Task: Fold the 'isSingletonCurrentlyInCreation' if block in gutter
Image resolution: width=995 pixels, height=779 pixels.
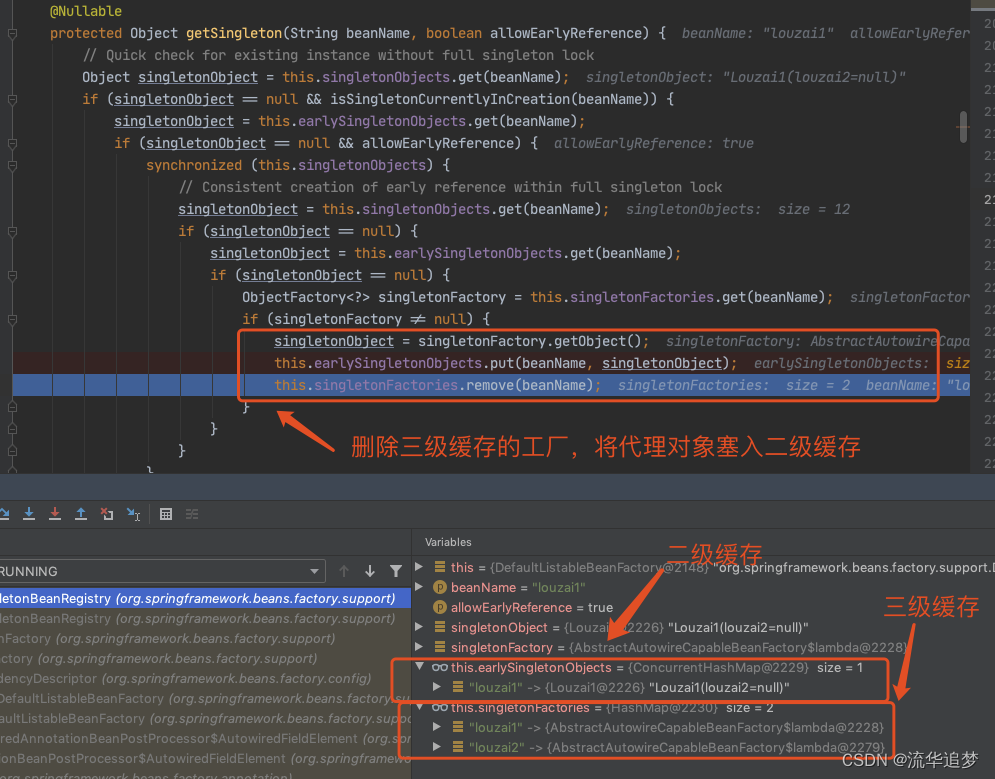Action: [x=12, y=100]
